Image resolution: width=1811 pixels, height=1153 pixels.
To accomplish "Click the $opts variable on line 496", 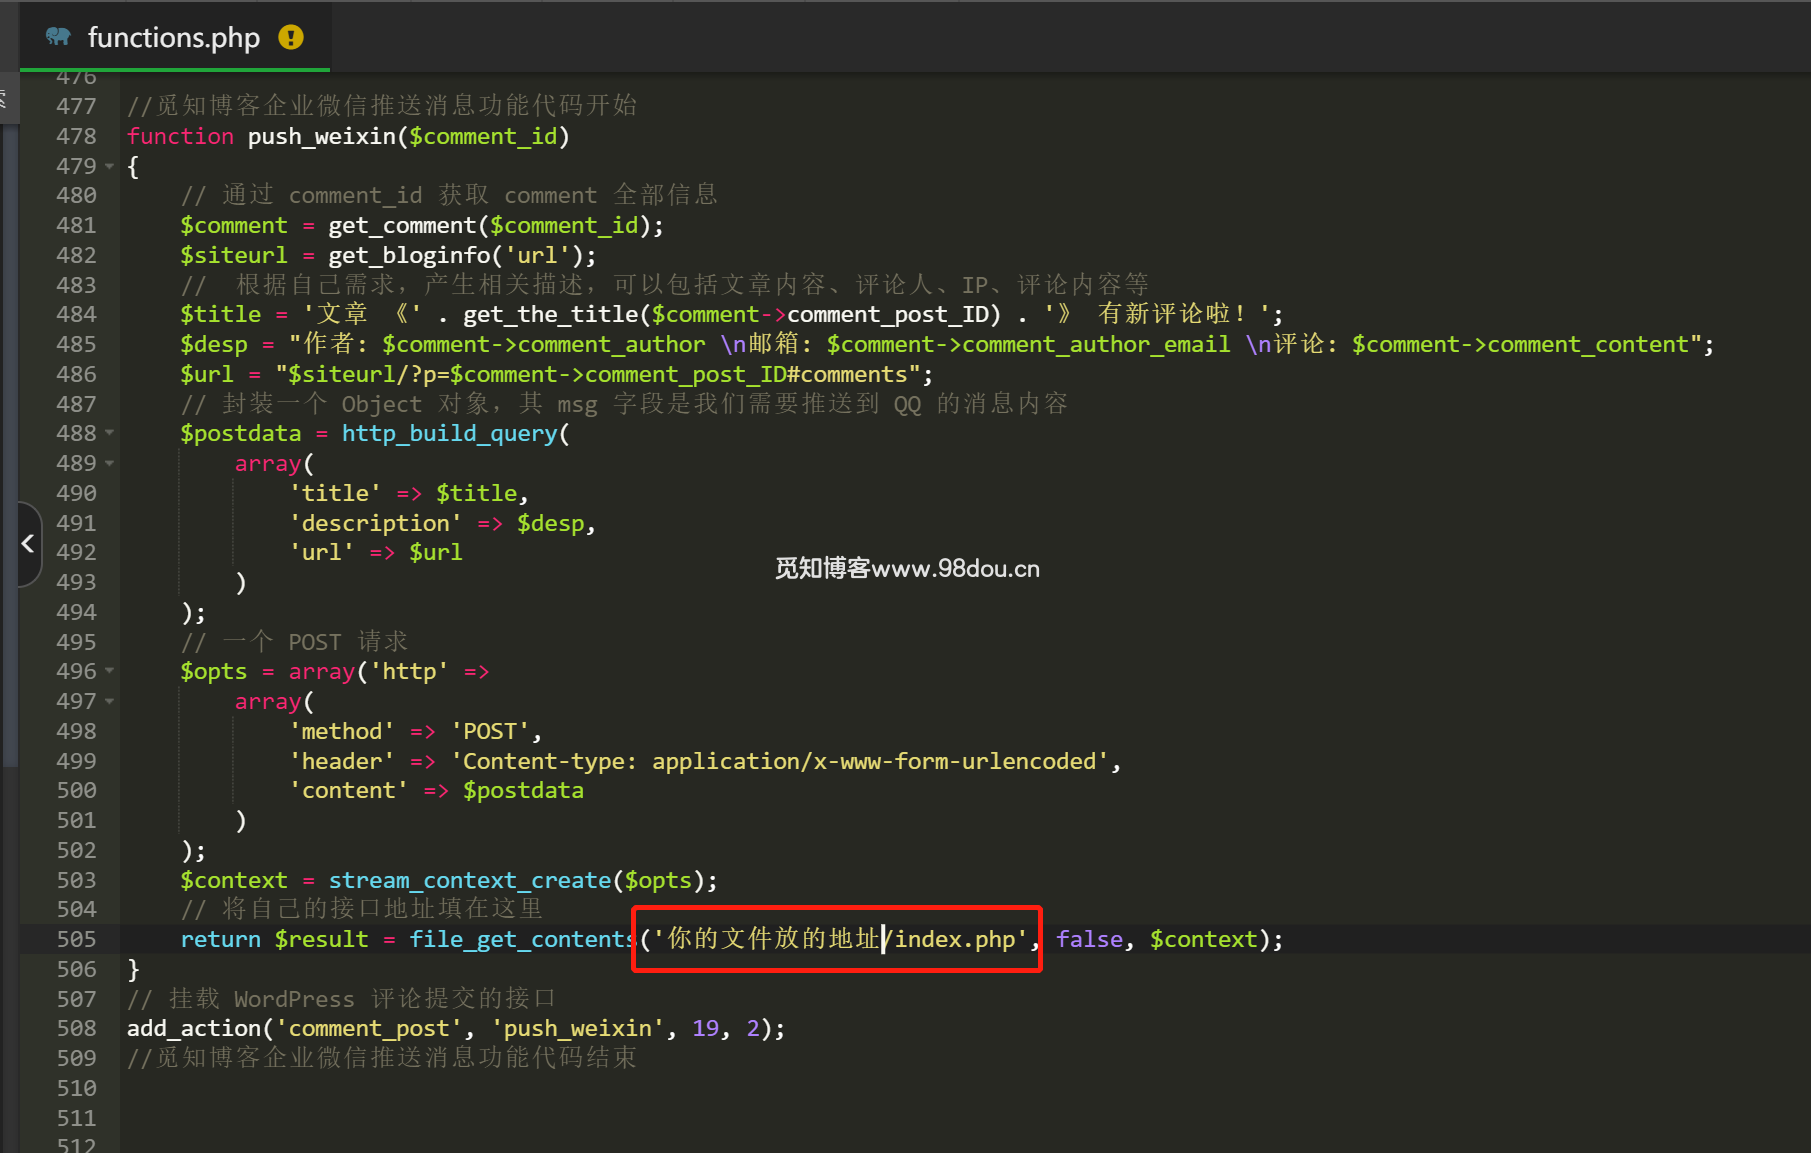I will 214,672.
